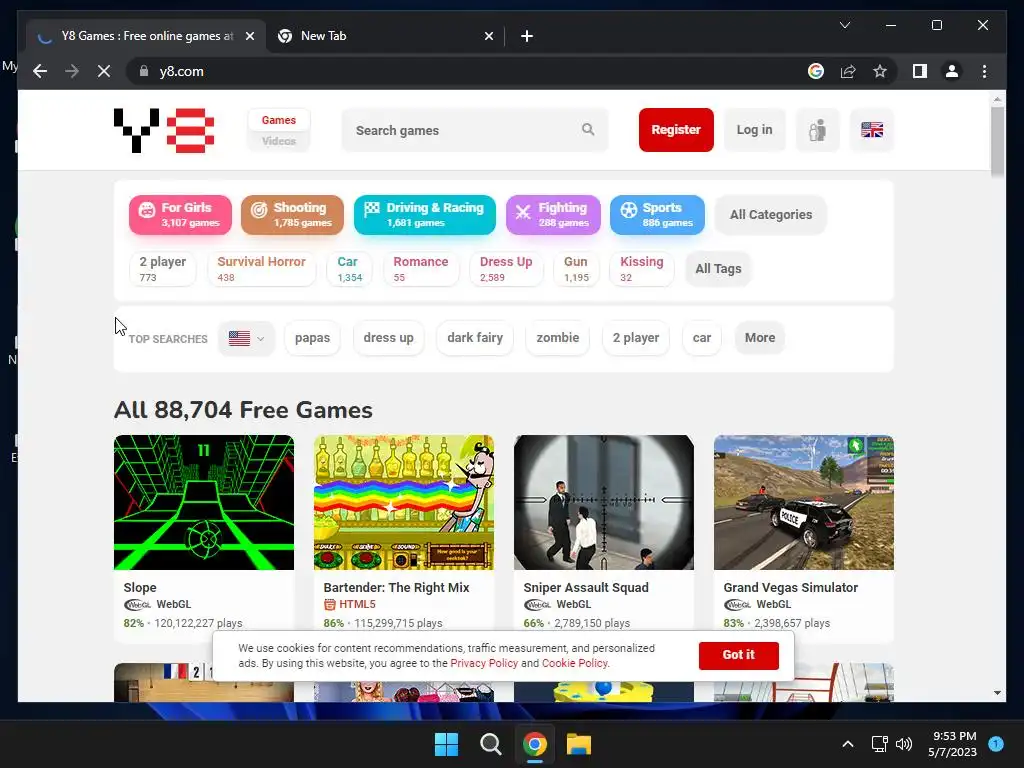The width and height of the screenshot is (1024, 768).
Task: Open the Chrome profile icon
Action: click(x=952, y=71)
